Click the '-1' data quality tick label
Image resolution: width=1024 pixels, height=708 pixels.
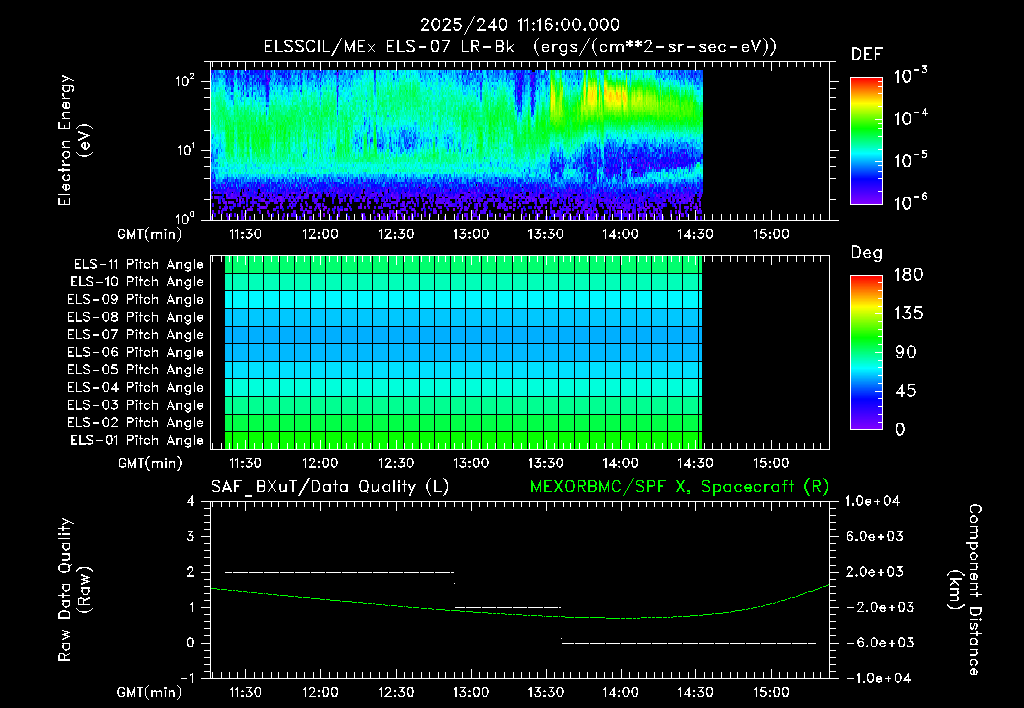[x=187, y=678]
